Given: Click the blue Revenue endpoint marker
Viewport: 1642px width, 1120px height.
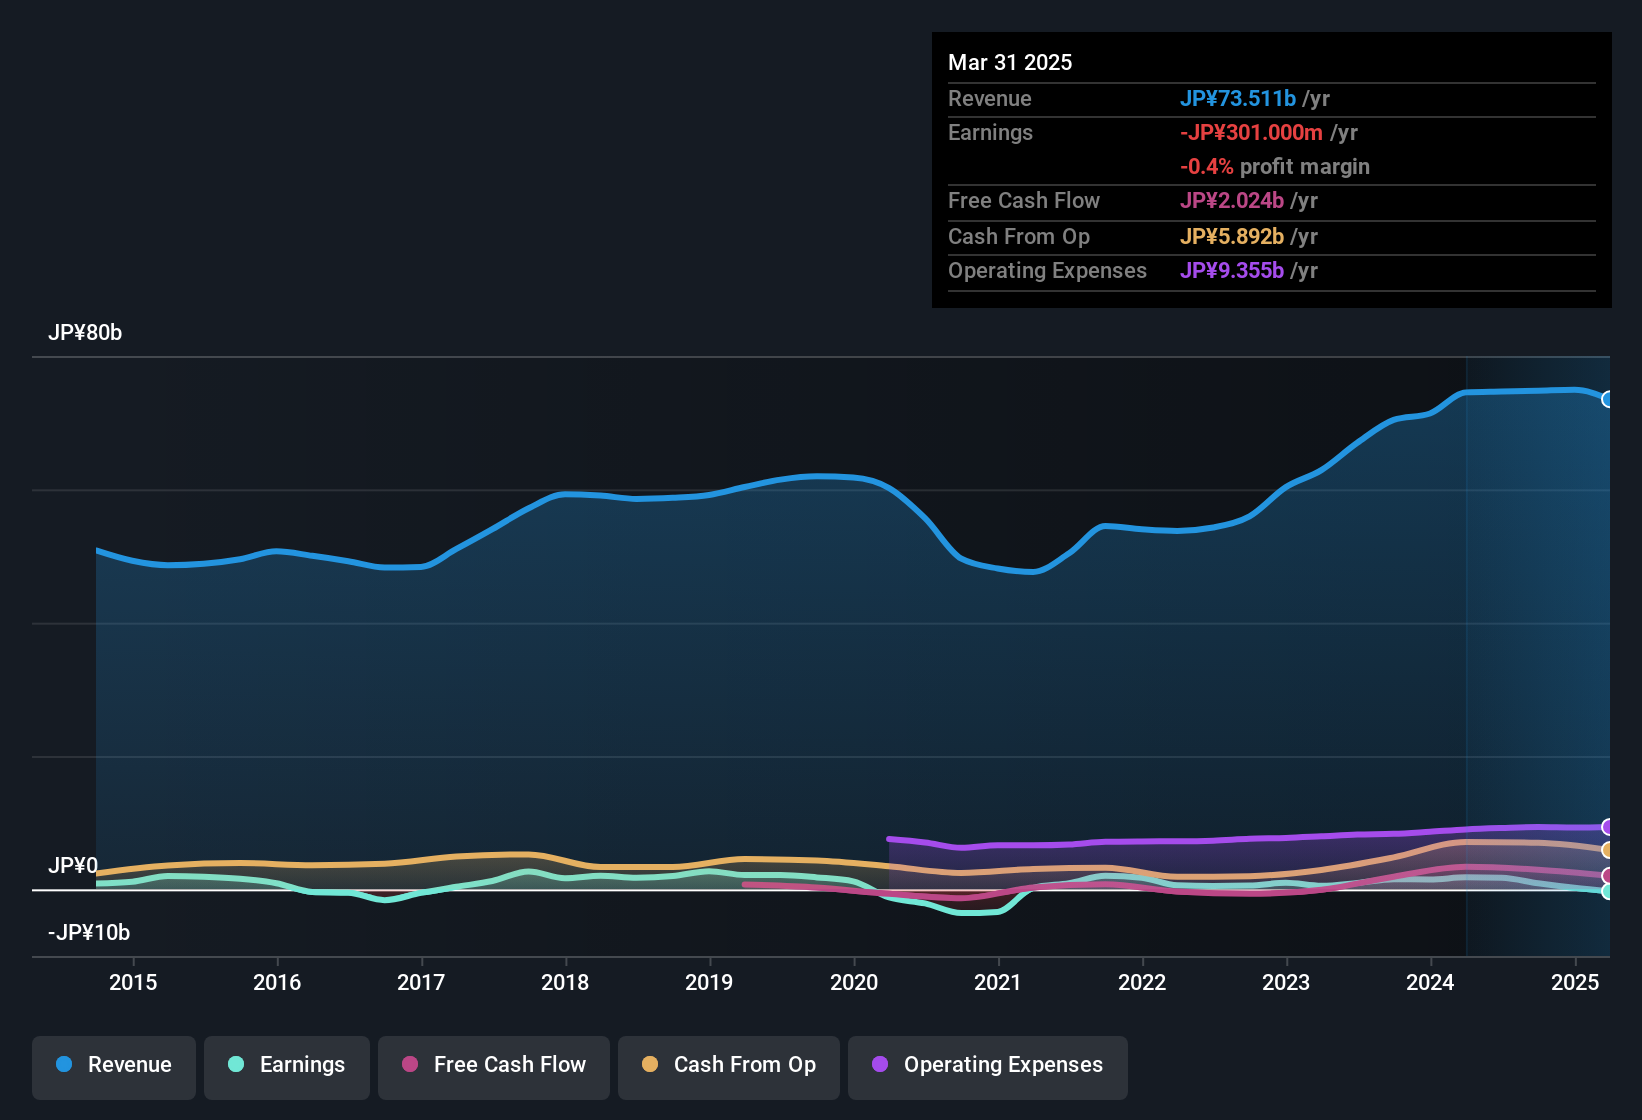Looking at the screenshot, I should tap(1608, 399).
